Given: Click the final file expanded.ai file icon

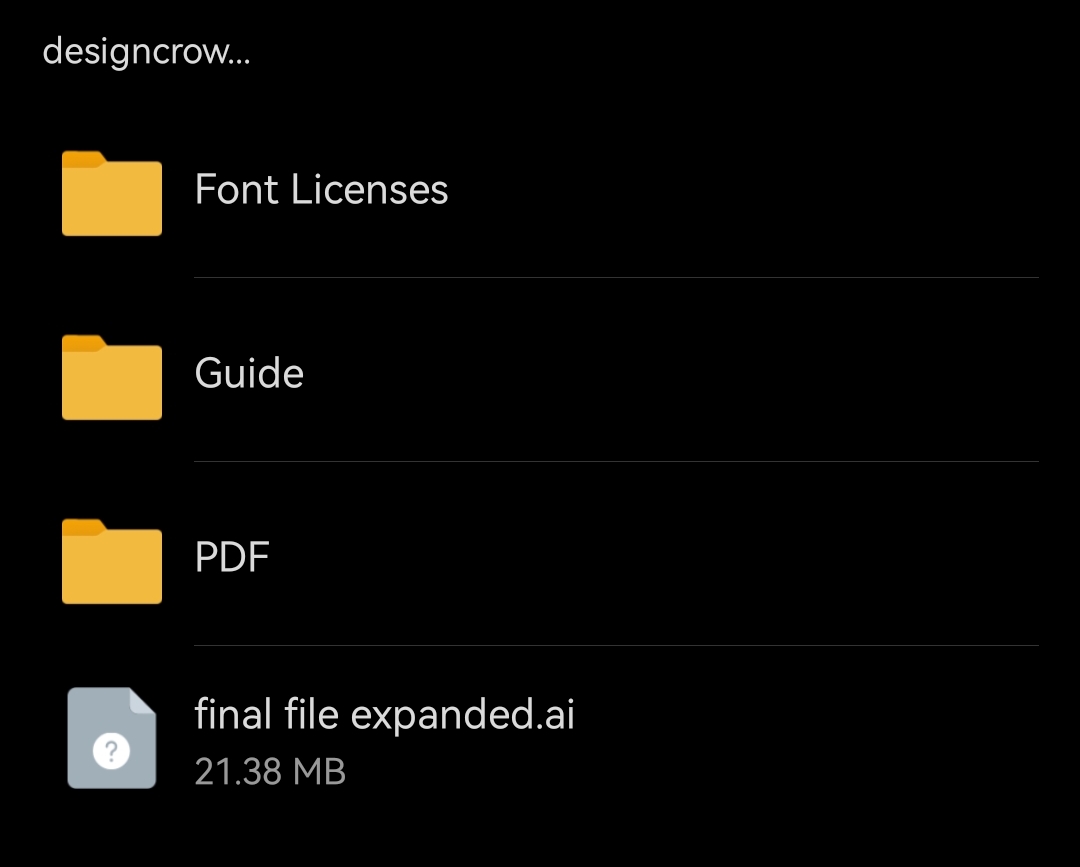Looking at the screenshot, I should pyautogui.click(x=112, y=738).
